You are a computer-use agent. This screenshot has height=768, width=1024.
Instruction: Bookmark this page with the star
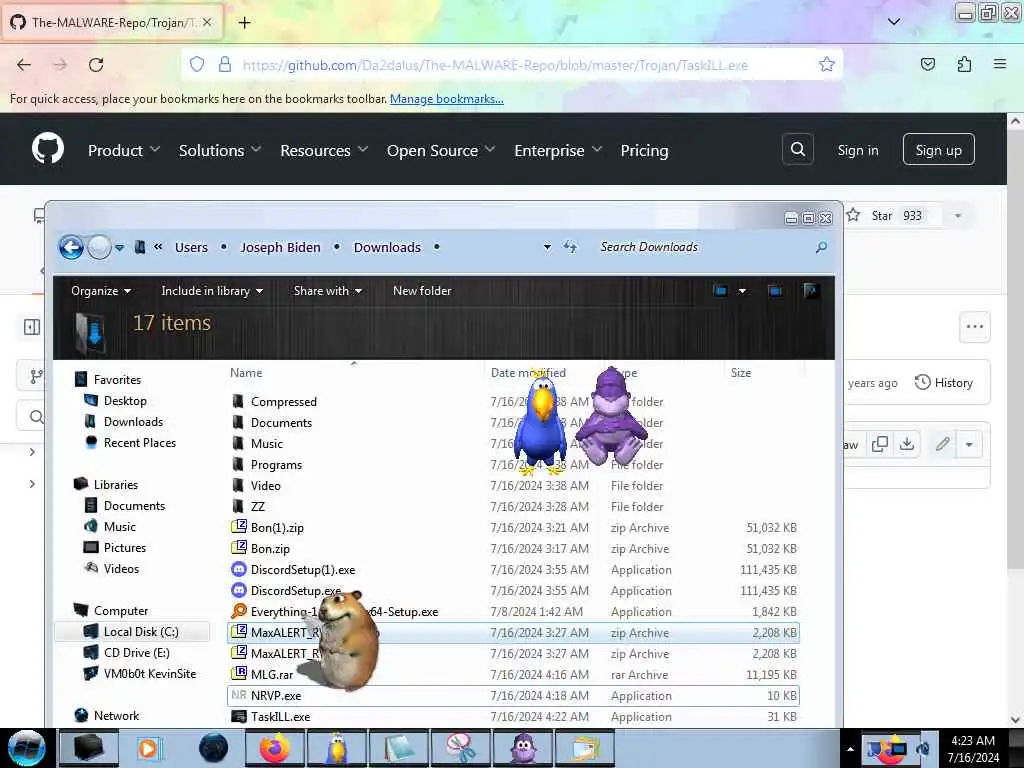826,64
